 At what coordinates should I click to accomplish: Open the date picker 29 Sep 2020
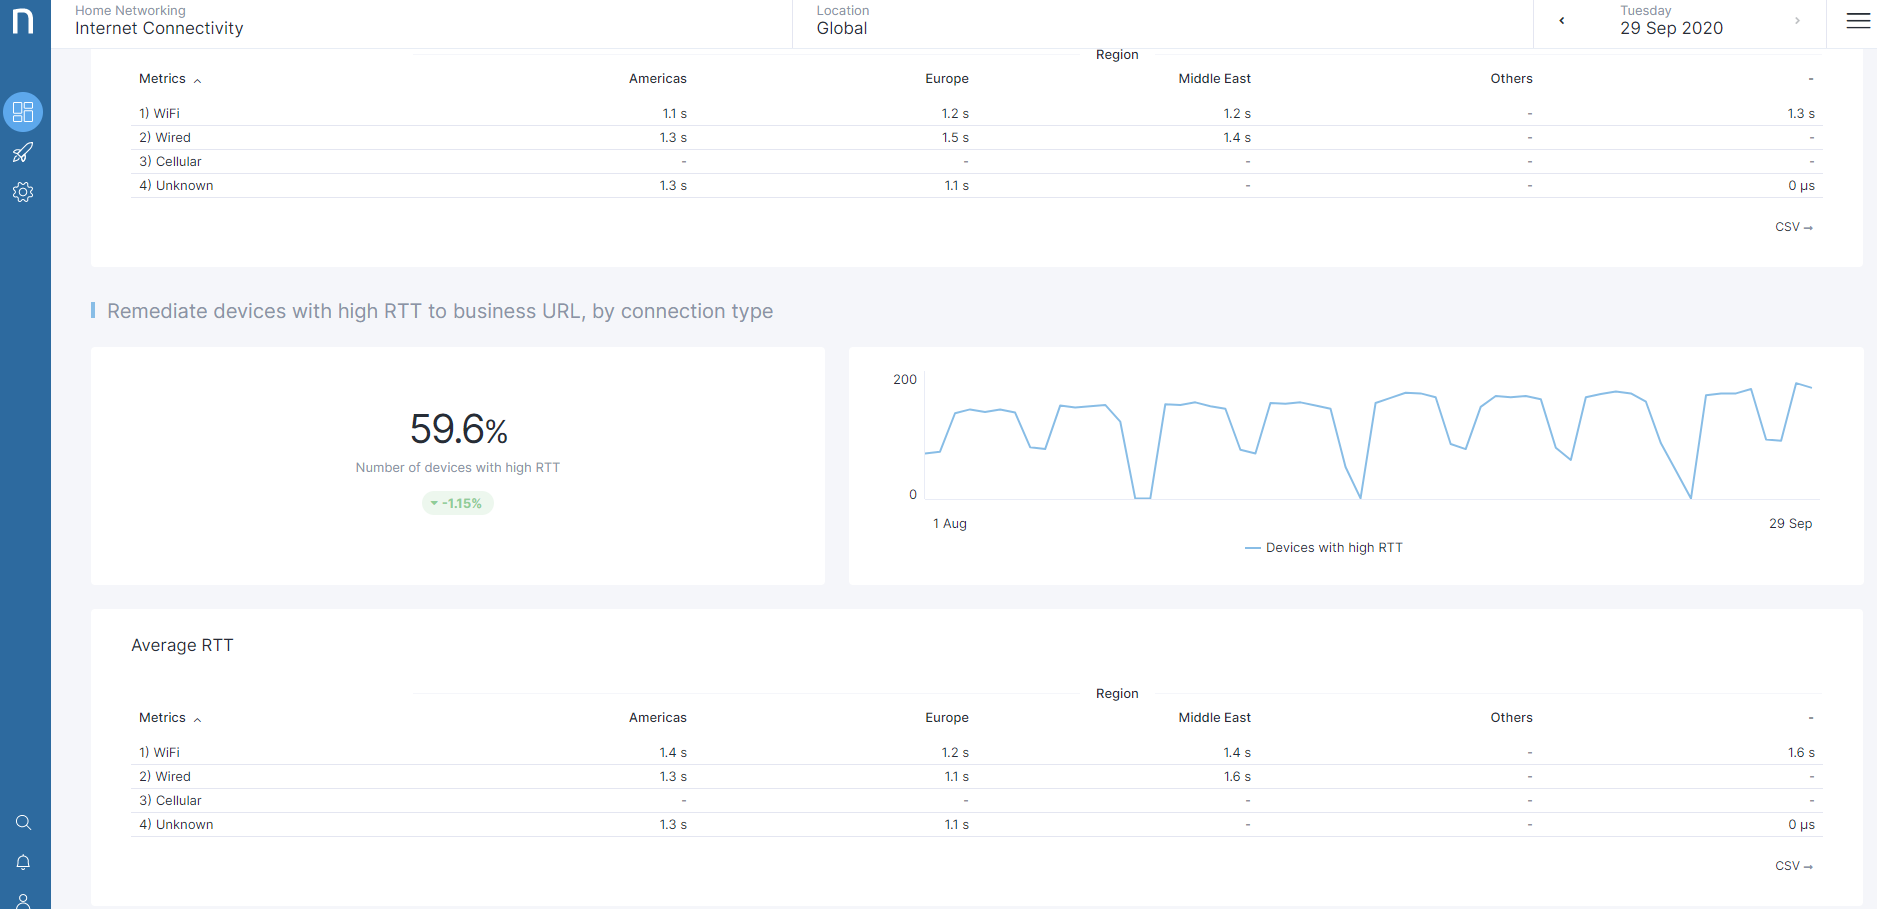point(1671,21)
